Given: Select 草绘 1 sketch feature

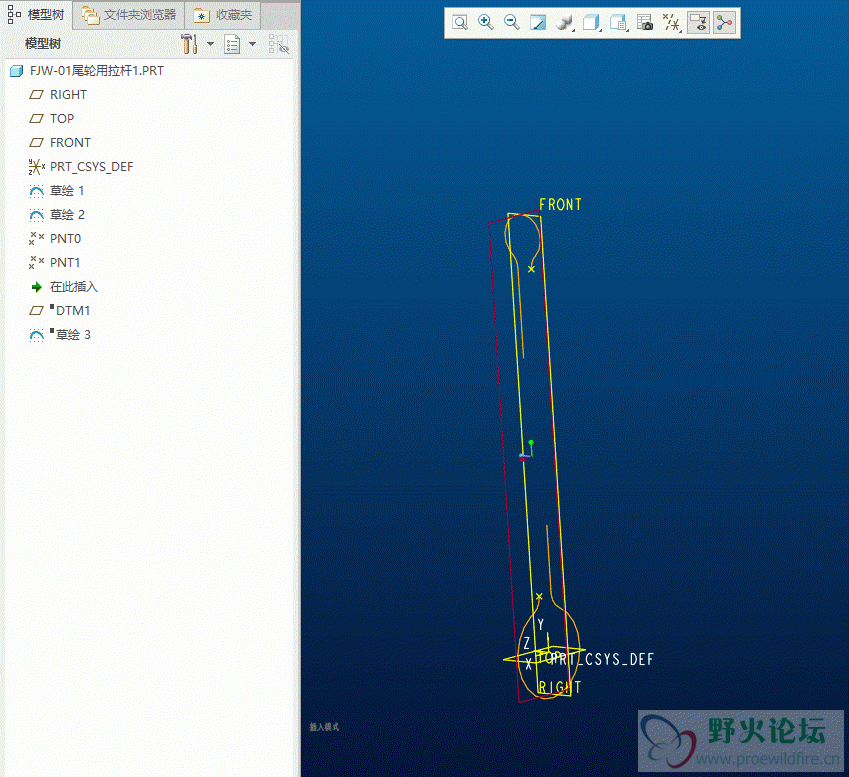Looking at the screenshot, I should tap(67, 191).
